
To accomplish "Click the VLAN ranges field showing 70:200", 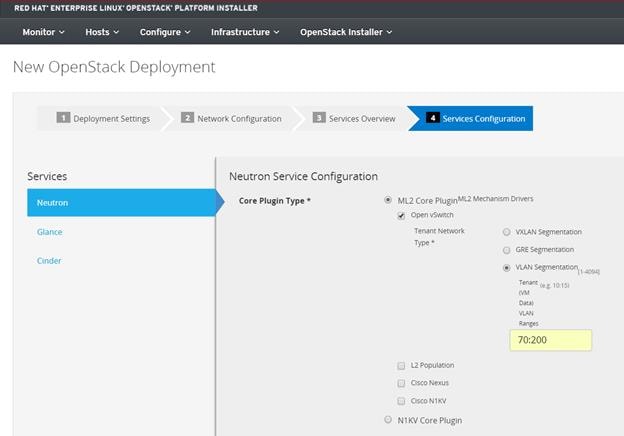I will [x=551, y=340].
